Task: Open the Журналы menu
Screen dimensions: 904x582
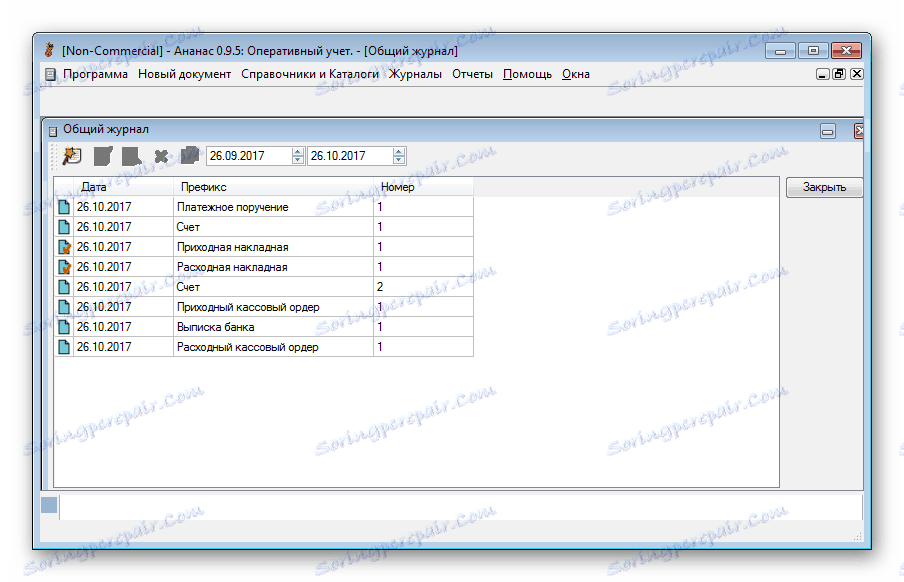Action: (x=416, y=74)
